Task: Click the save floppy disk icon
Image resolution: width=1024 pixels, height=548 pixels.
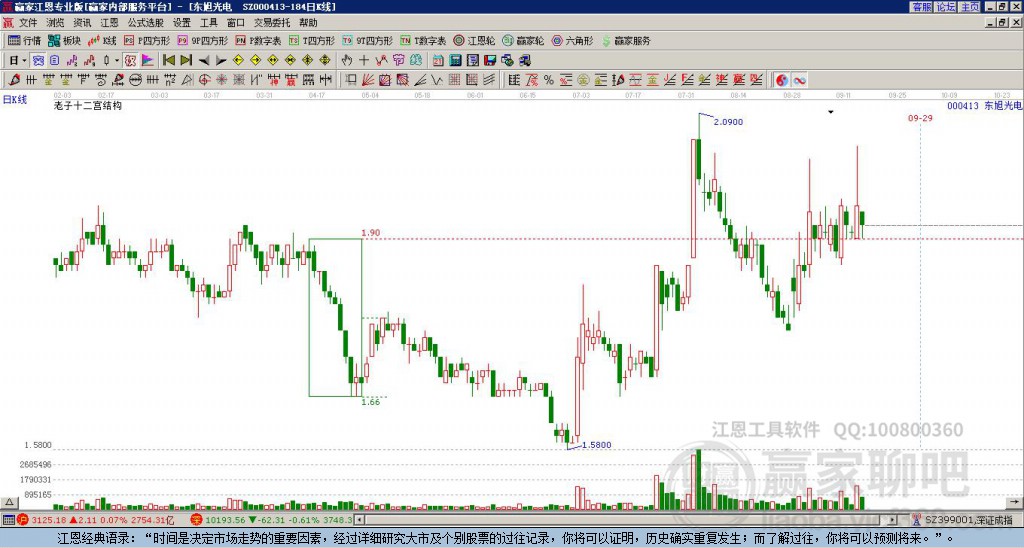Action: tap(490, 61)
